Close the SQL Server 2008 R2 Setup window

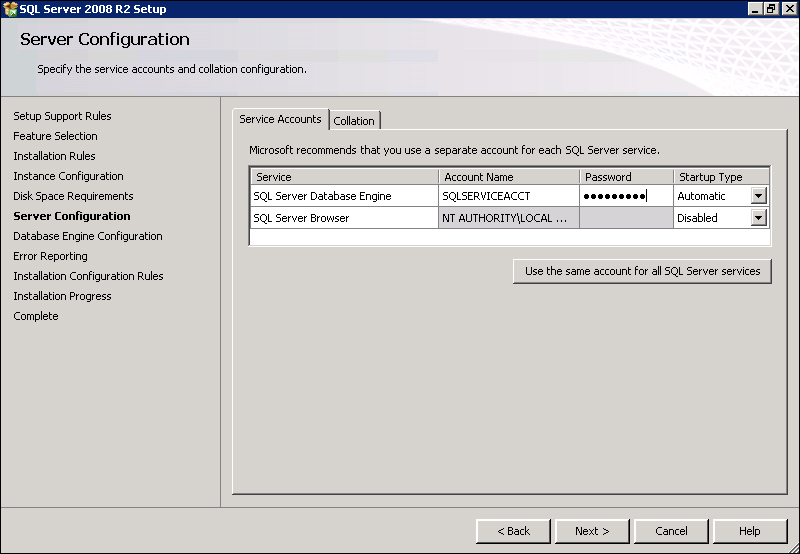tap(789, 9)
